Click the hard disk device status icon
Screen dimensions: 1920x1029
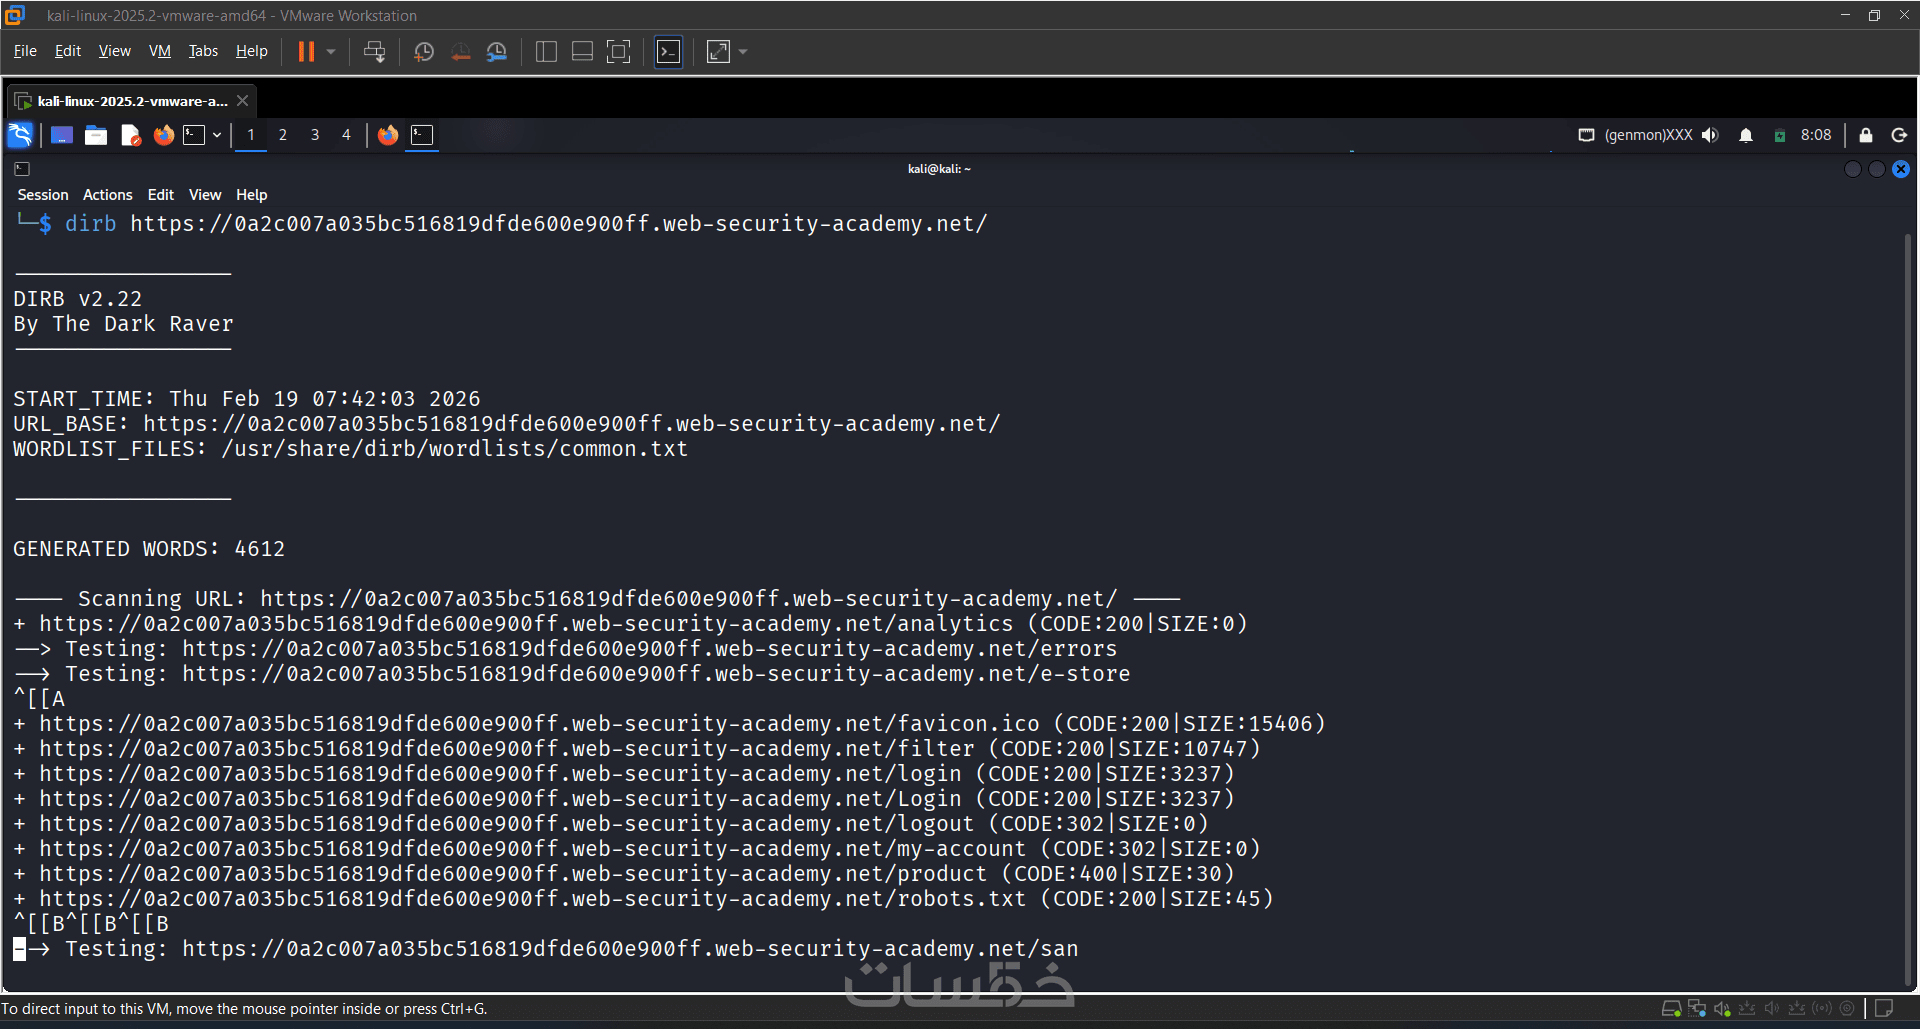[x=1671, y=1009]
